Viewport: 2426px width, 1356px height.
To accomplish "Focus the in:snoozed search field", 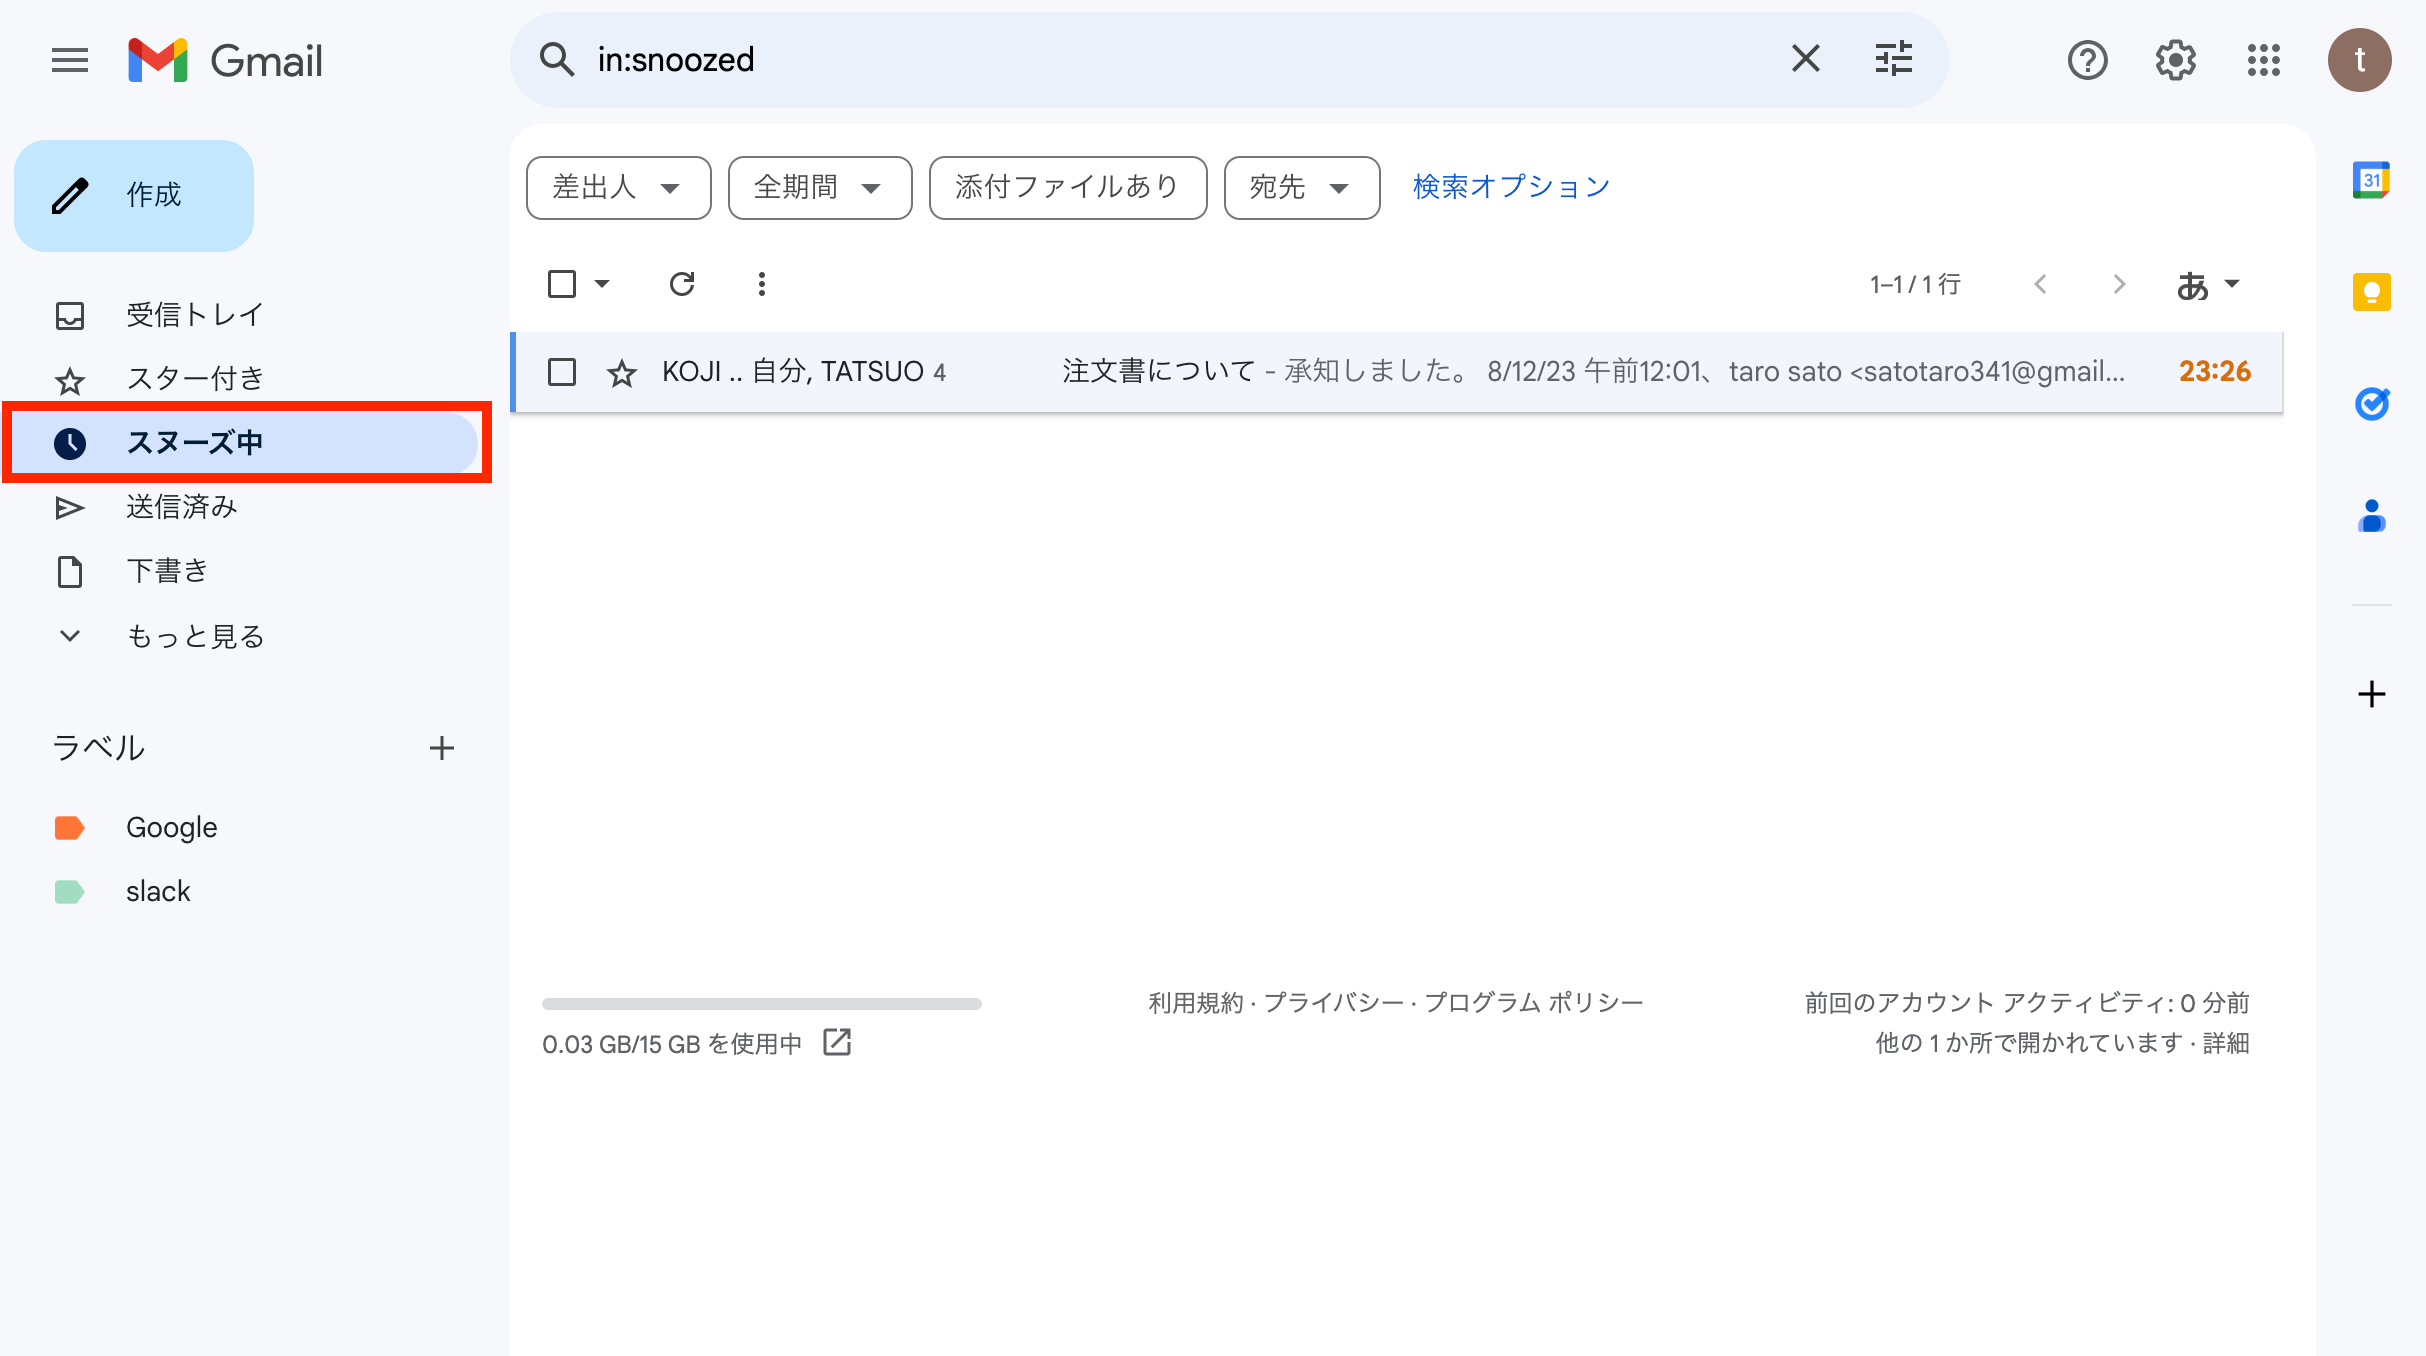I will pos(1180,60).
